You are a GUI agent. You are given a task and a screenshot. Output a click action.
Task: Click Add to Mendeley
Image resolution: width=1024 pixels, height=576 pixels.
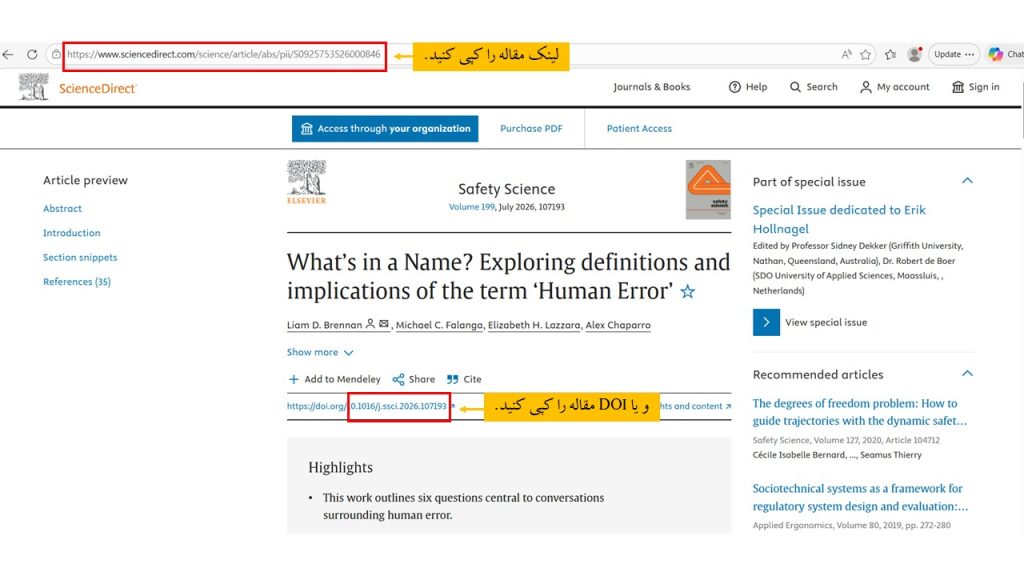[x=342, y=379]
